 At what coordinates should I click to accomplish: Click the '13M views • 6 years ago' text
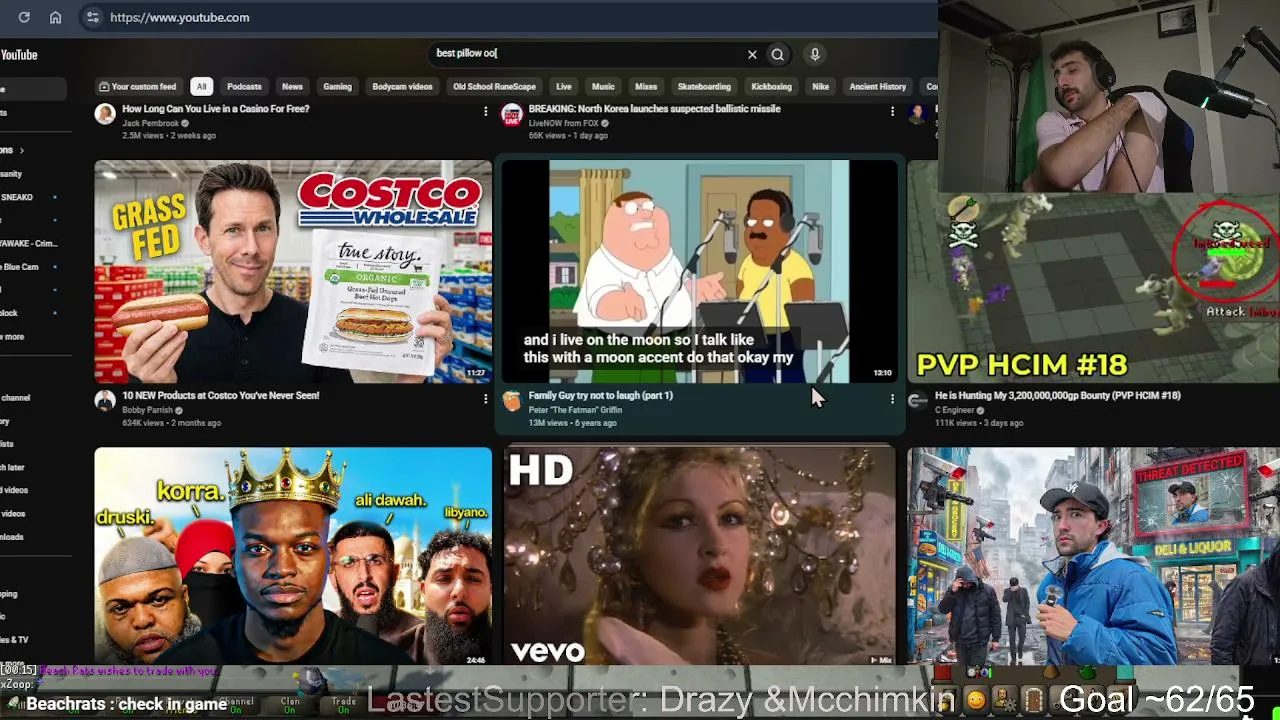tap(572, 423)
